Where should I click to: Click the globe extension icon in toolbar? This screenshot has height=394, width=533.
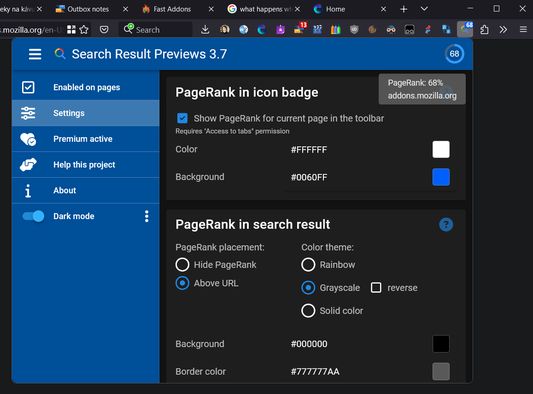(243, 30)
